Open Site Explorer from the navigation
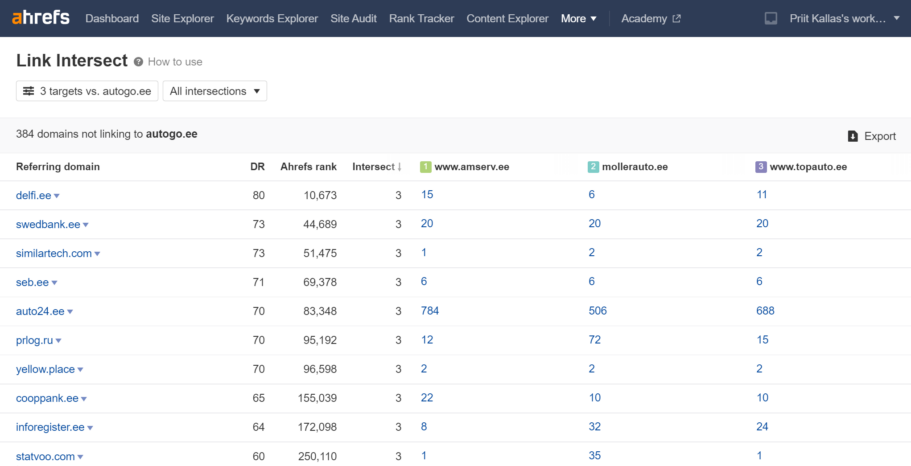 (x=182, y=19)
